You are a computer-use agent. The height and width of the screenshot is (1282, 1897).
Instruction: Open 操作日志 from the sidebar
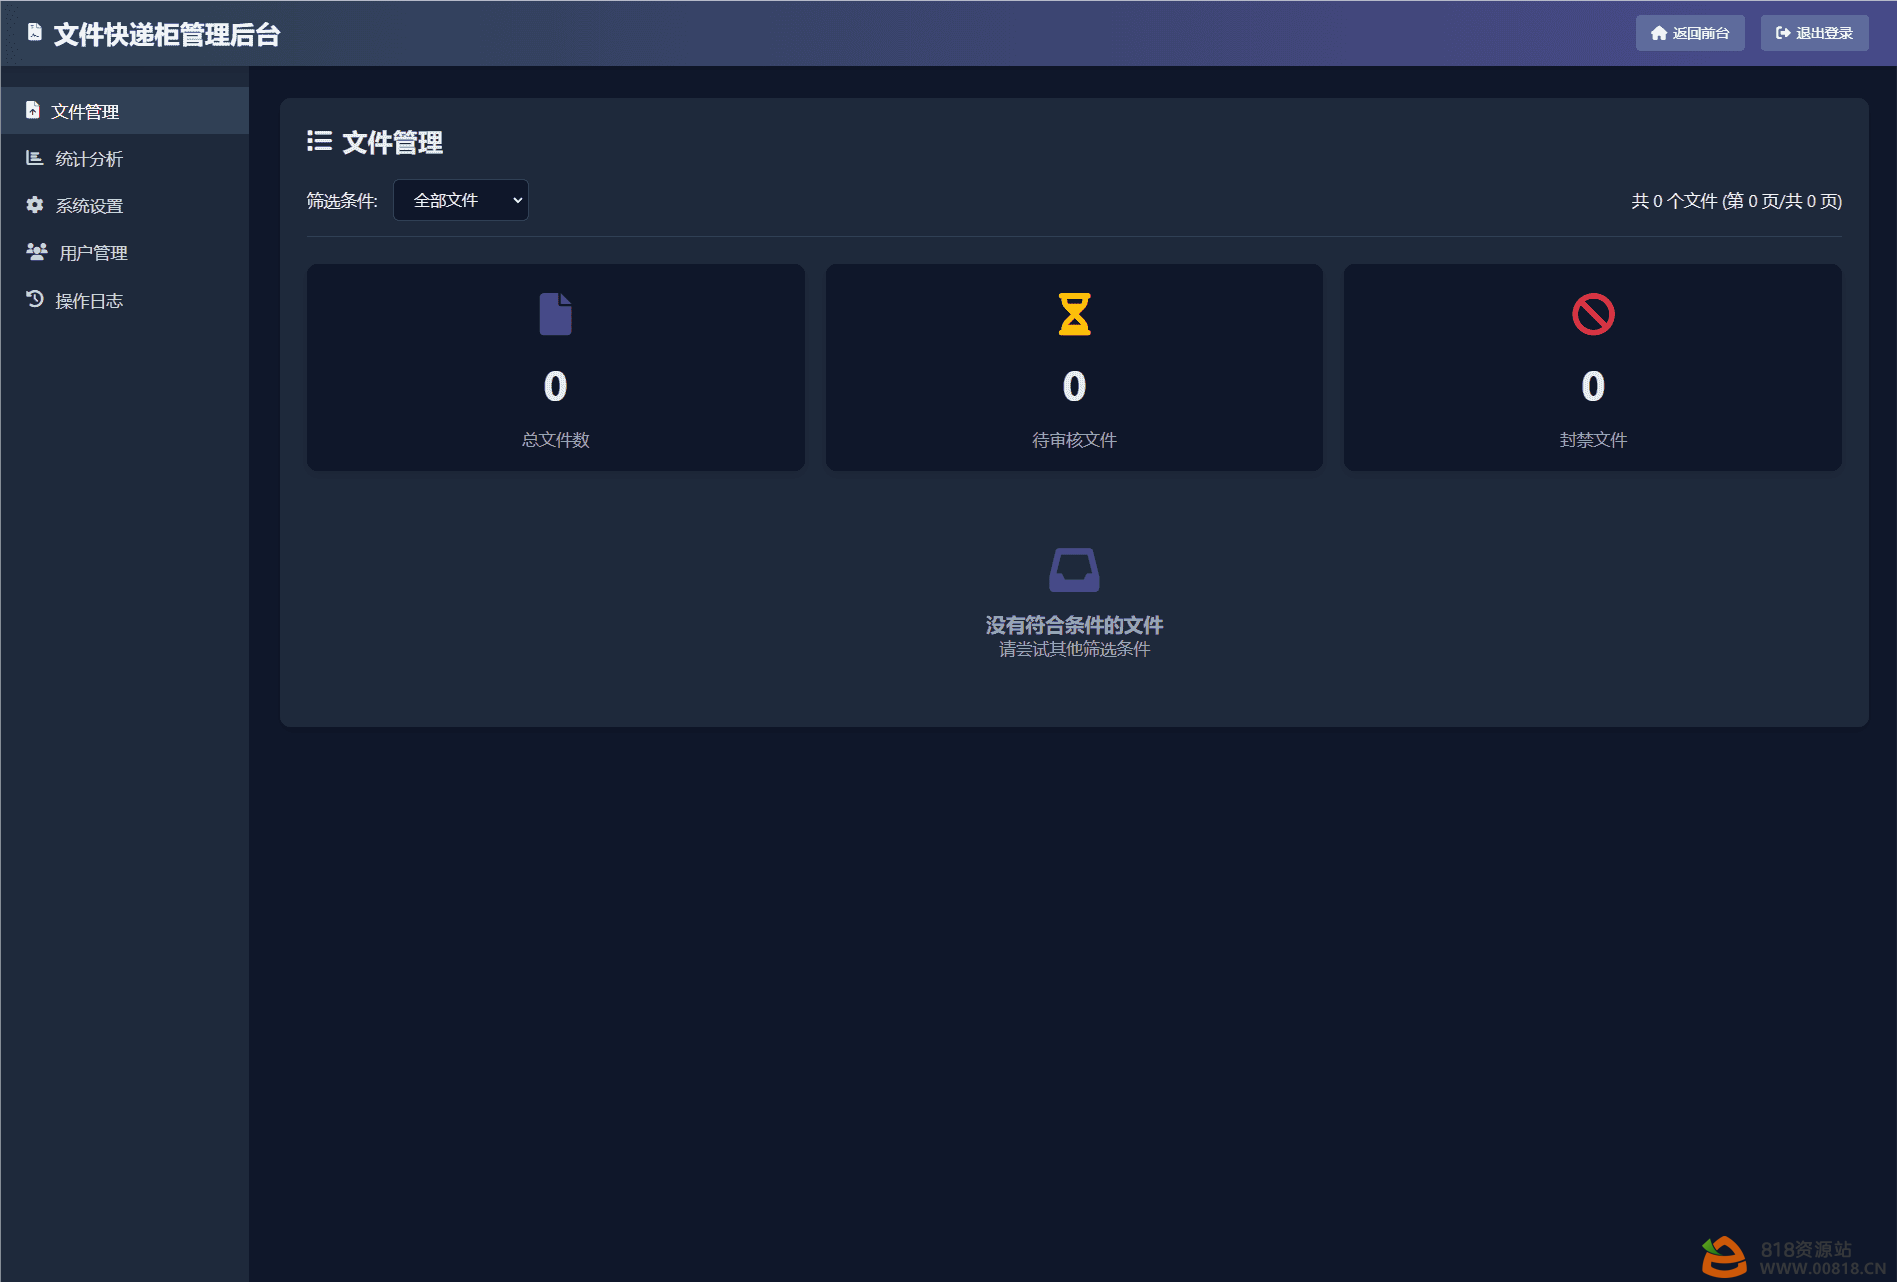pyautogui.click(x=89, y=299)
